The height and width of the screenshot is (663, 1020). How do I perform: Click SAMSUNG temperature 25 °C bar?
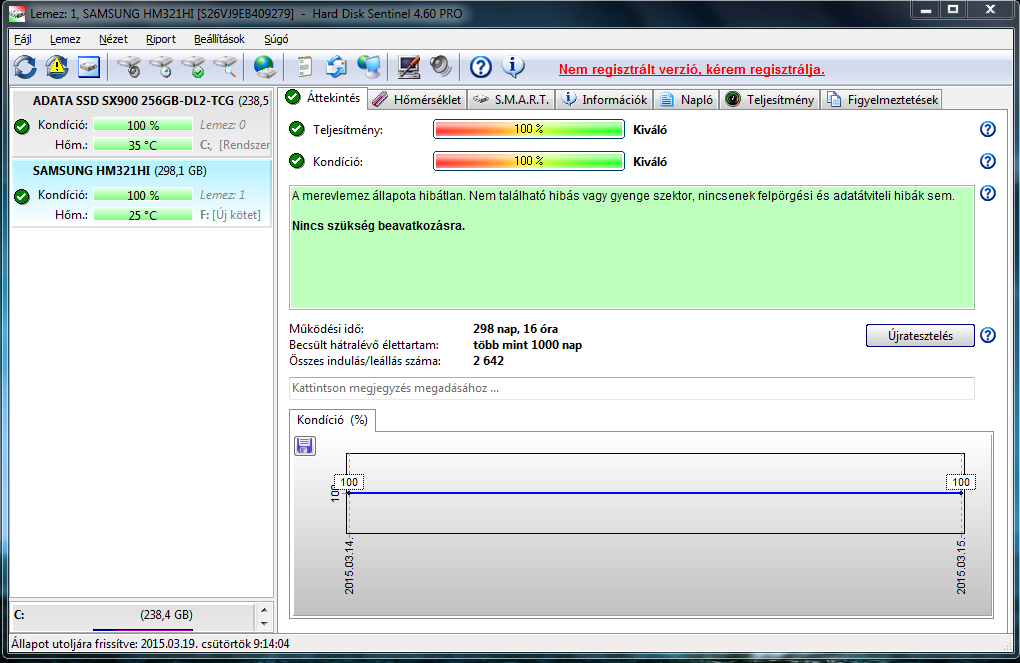[143, 215]
